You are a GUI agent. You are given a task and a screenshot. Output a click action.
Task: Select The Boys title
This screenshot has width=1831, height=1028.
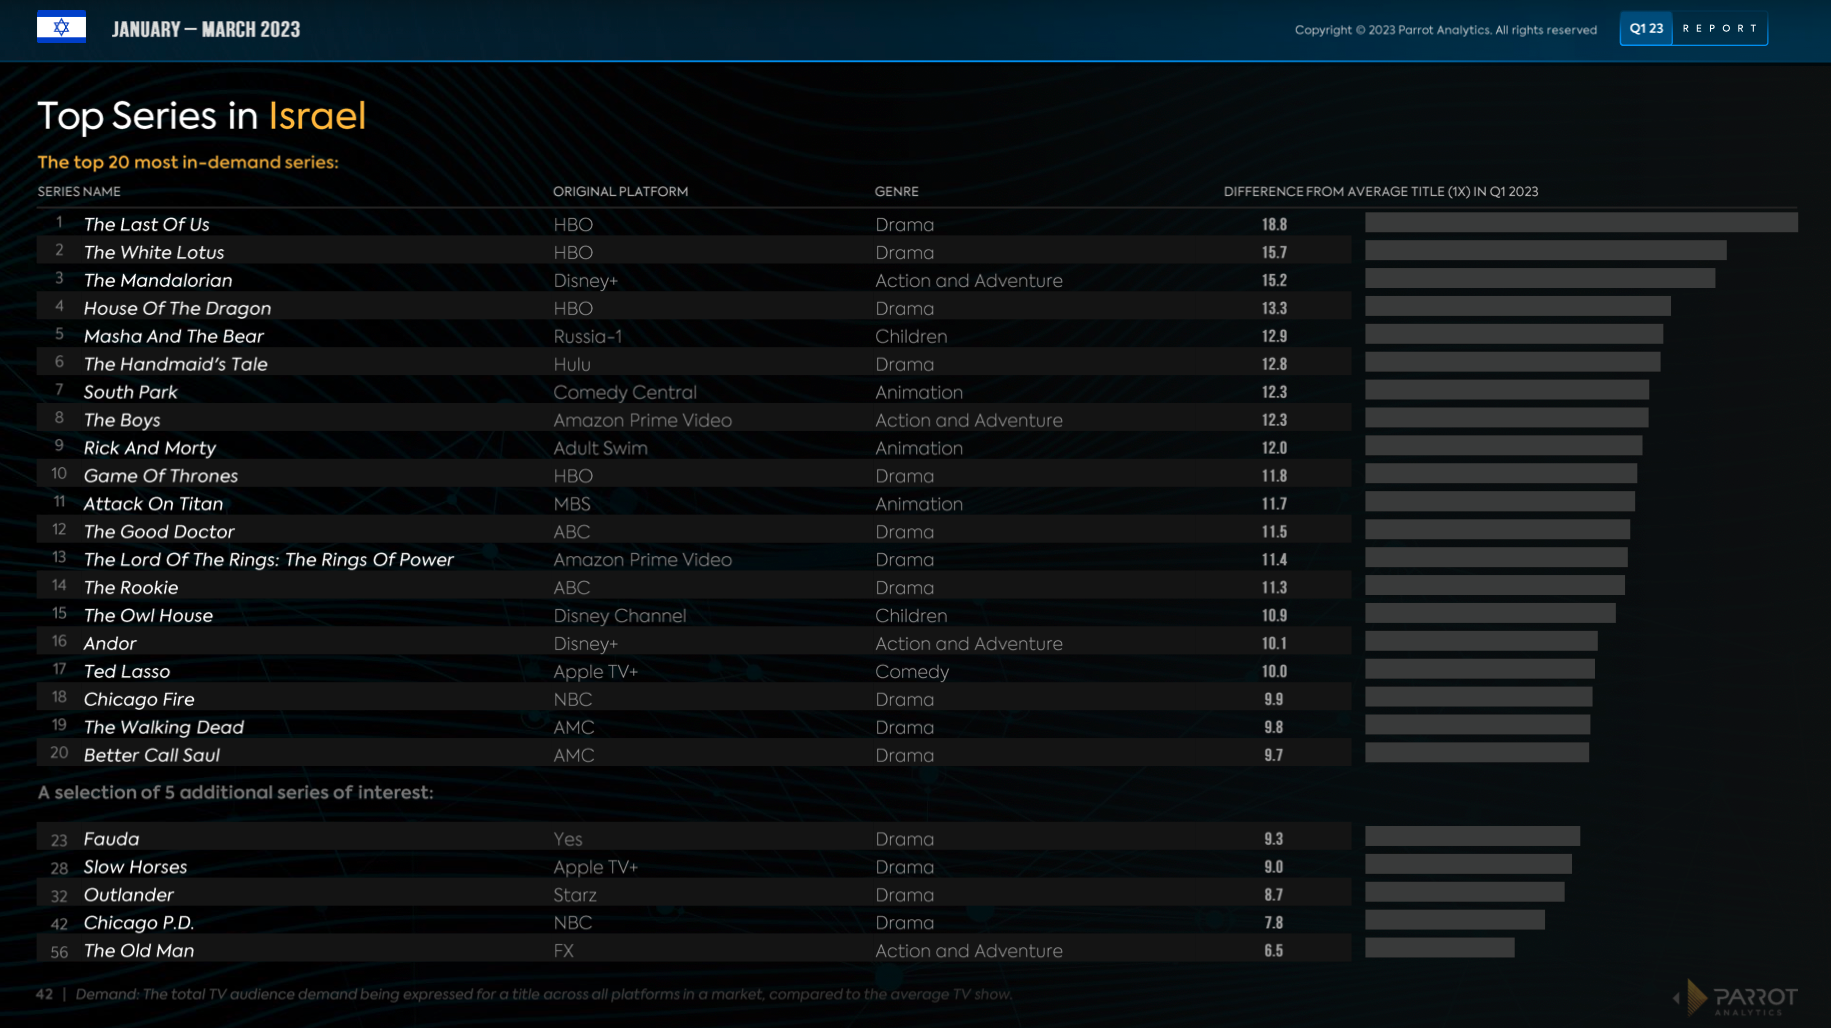(x=122, y=421)
